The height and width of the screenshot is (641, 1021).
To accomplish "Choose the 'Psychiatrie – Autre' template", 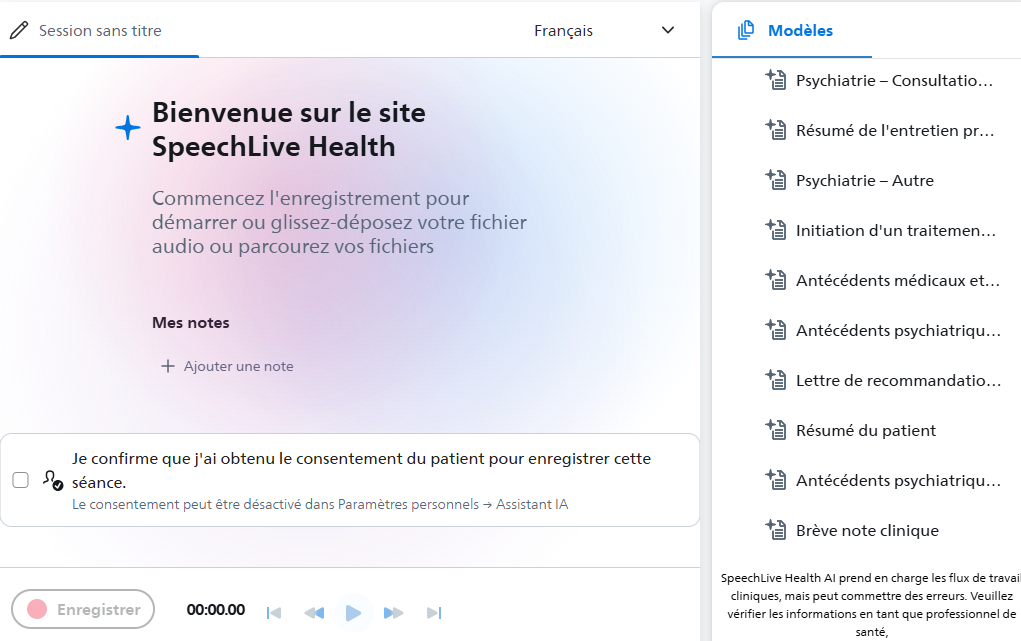I will (x=865, y=180).
